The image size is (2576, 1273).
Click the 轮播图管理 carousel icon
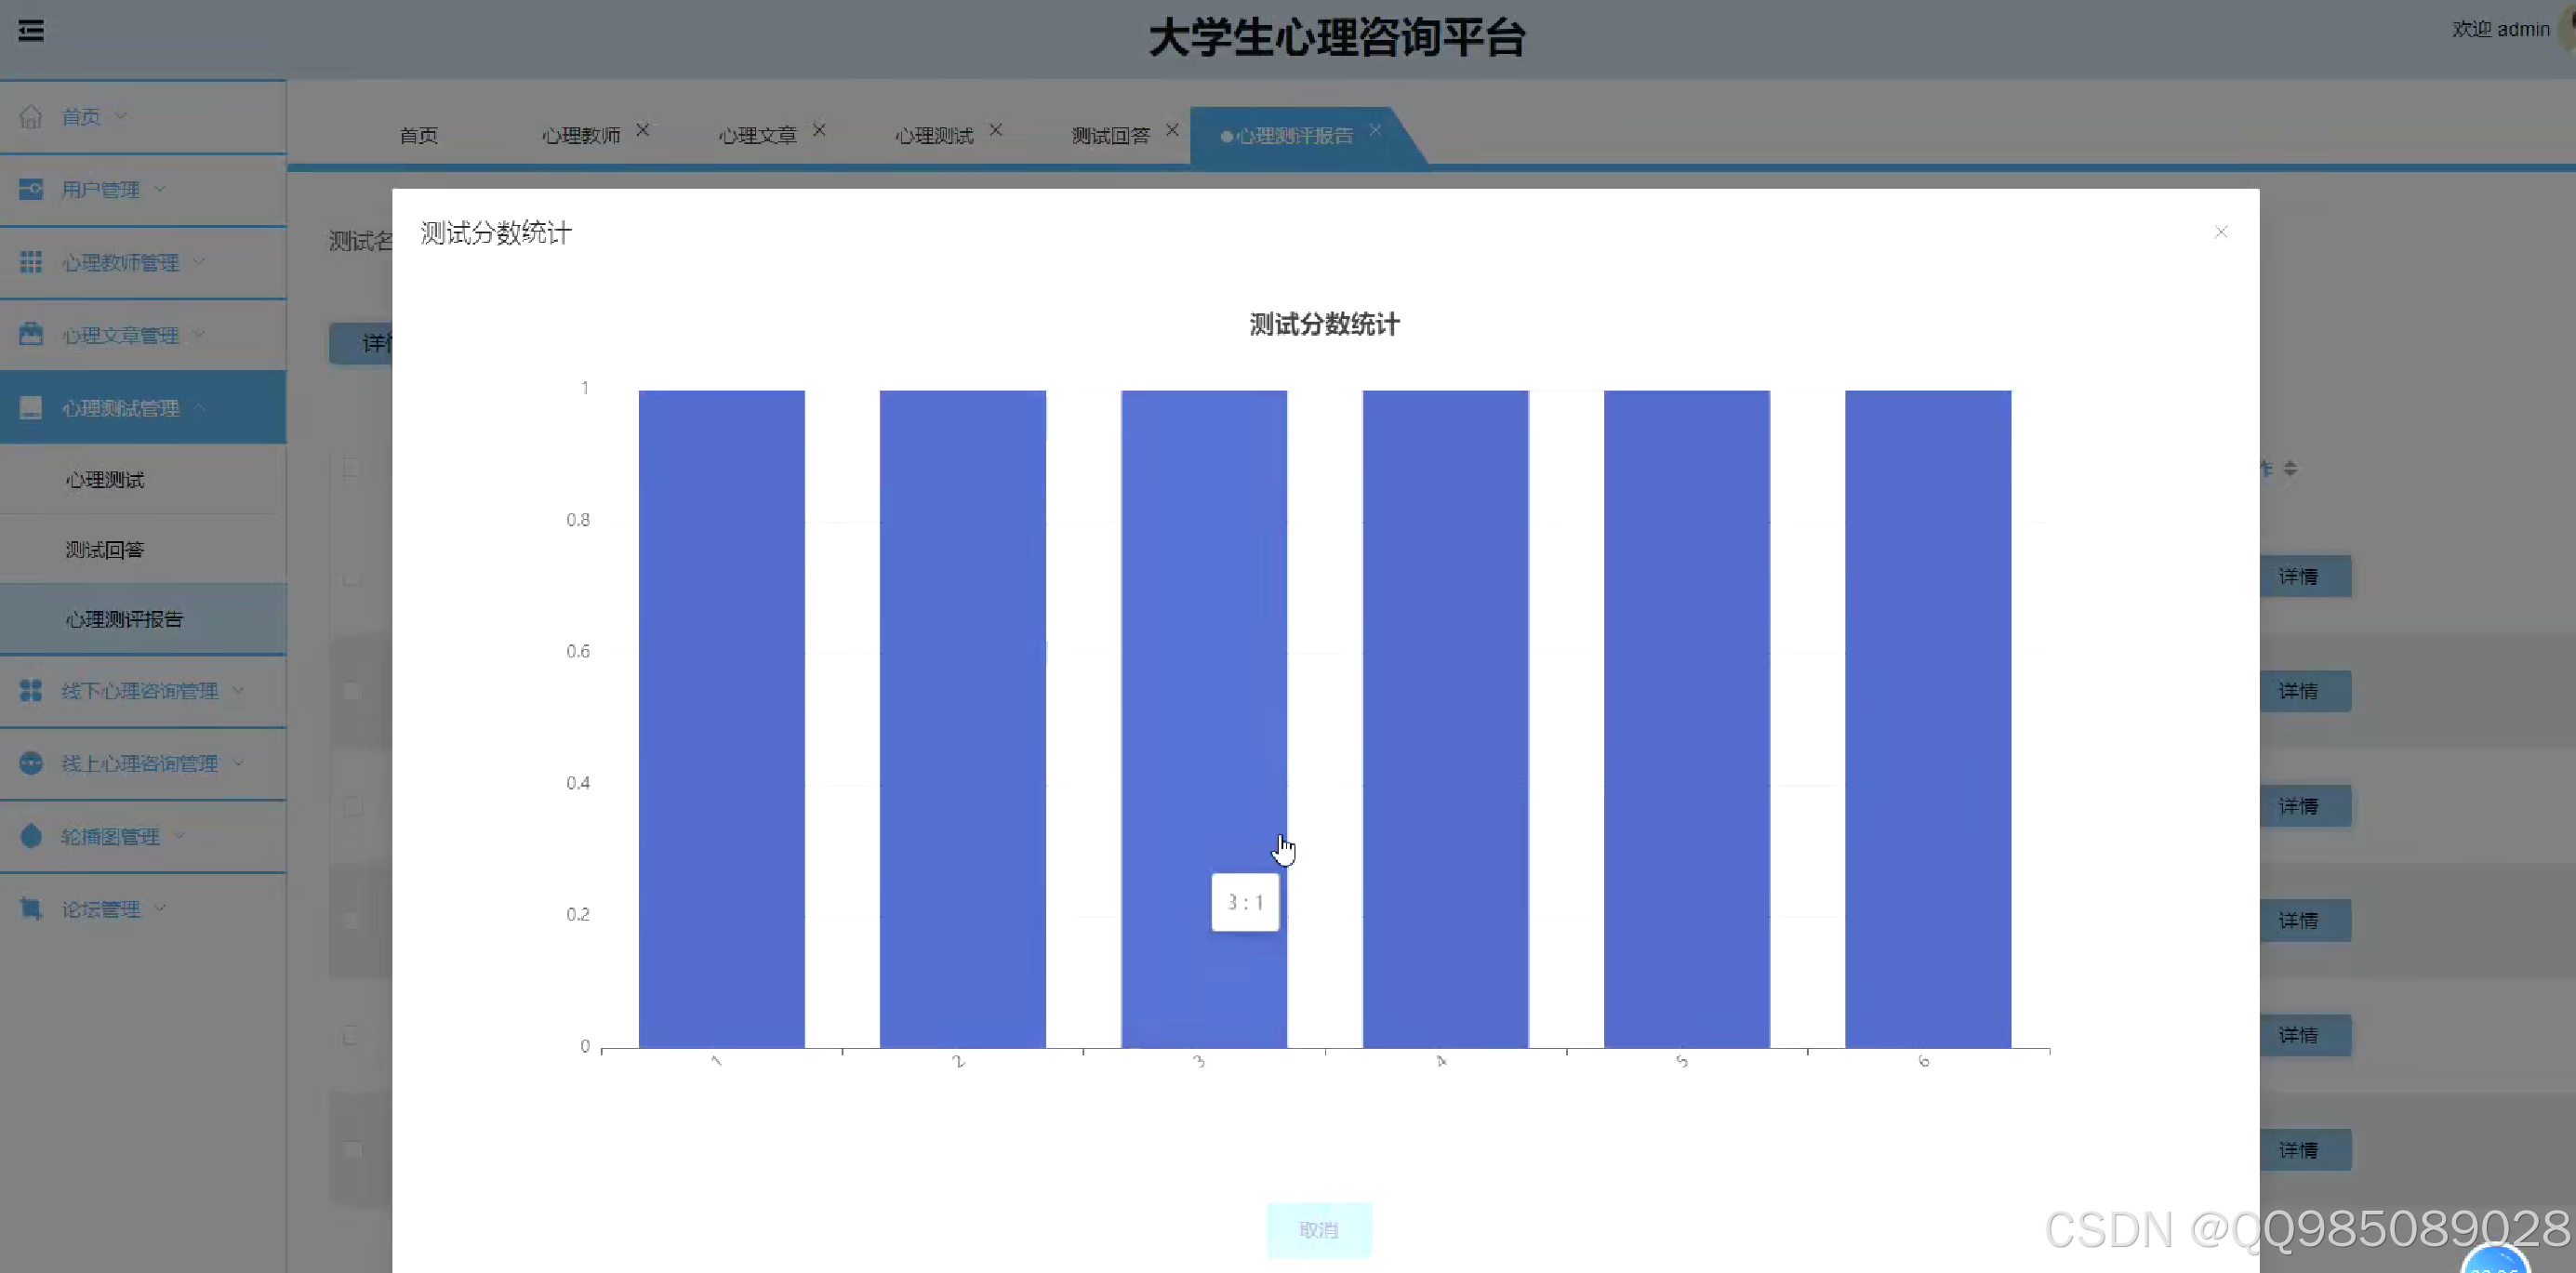[x=30, y=836]
